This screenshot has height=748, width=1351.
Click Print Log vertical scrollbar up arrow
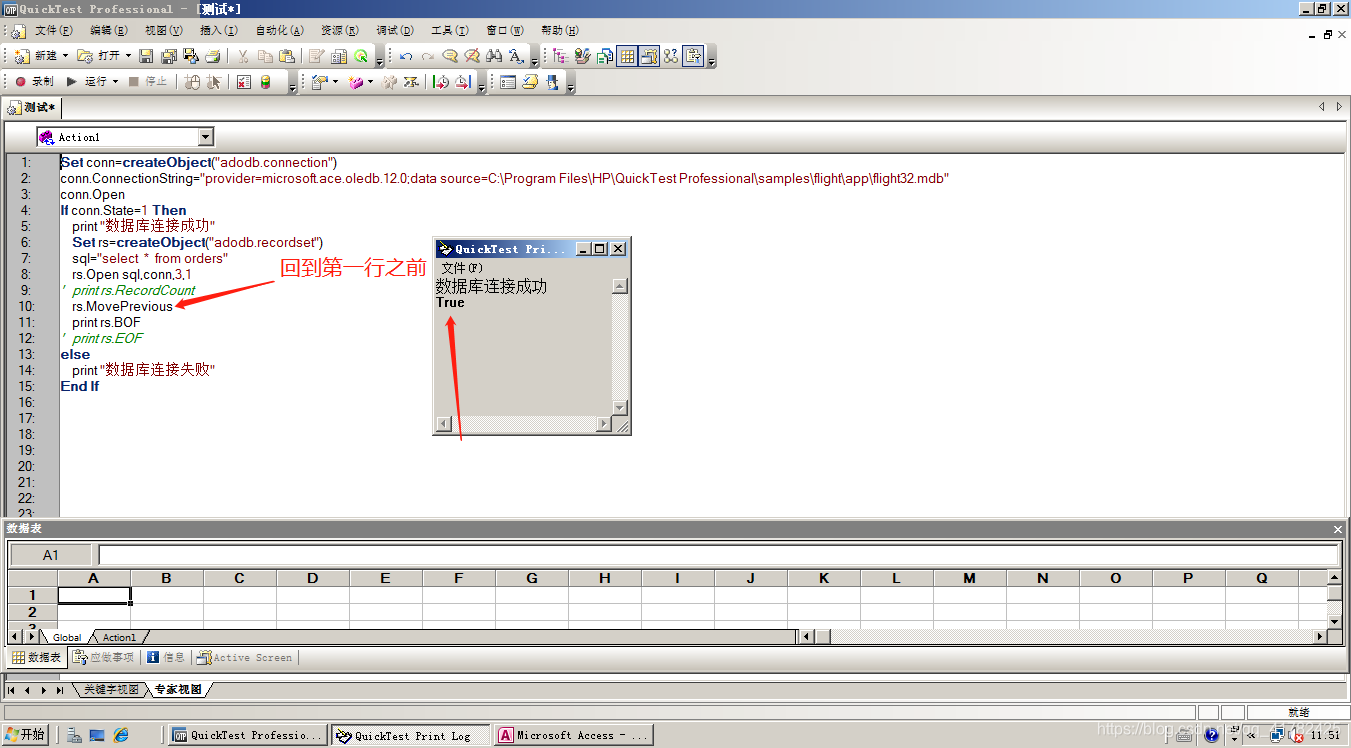620,286
